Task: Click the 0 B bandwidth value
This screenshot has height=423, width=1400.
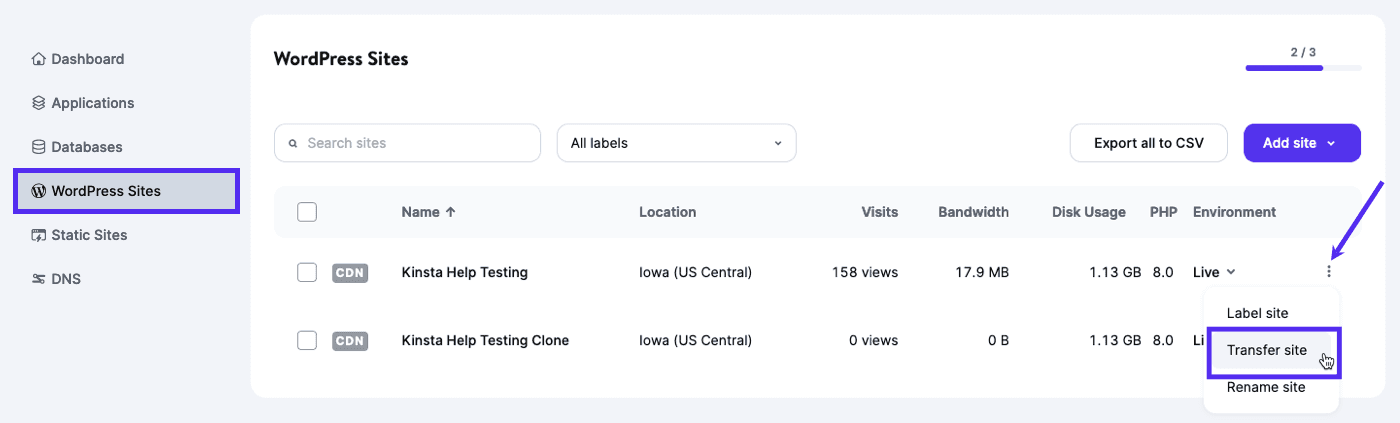Action: click(998, 340)
